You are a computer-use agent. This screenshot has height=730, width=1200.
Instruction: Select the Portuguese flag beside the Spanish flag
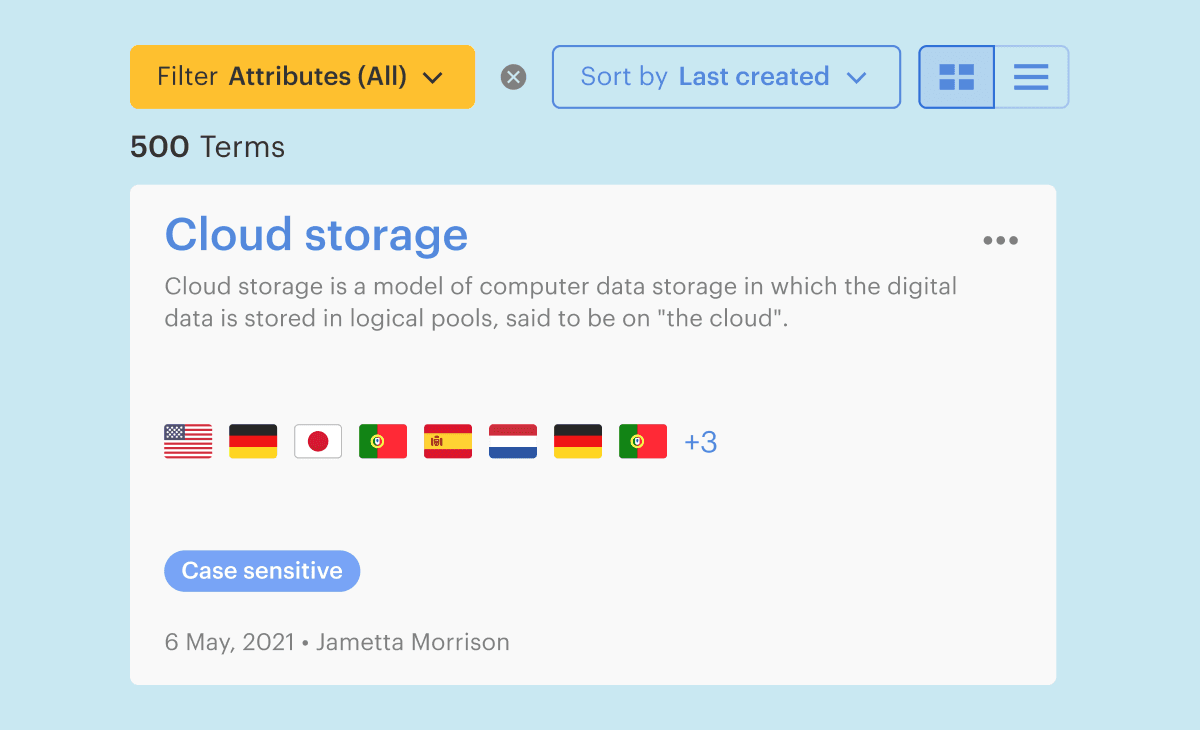[383, 441]
